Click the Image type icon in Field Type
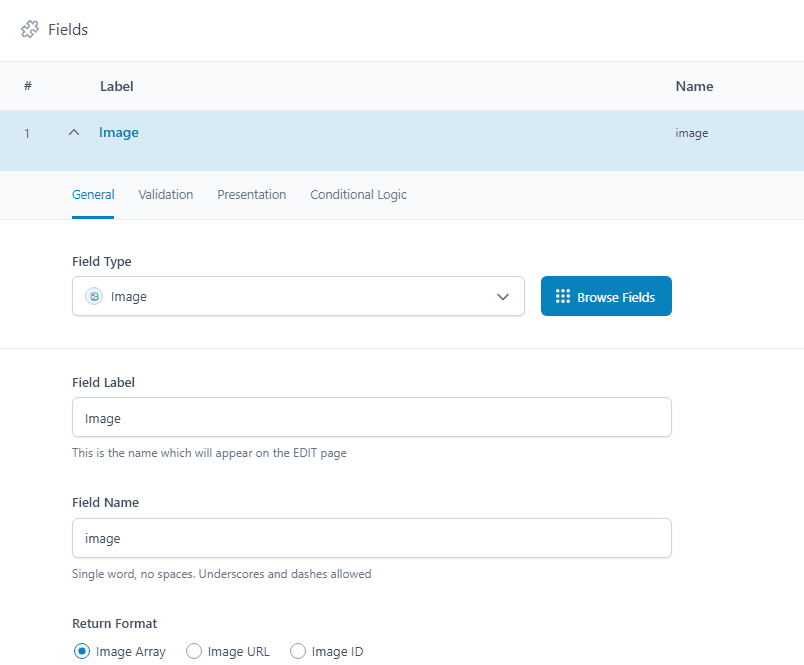The height and width of the screenshot is (665, 804). coord(94,296)
